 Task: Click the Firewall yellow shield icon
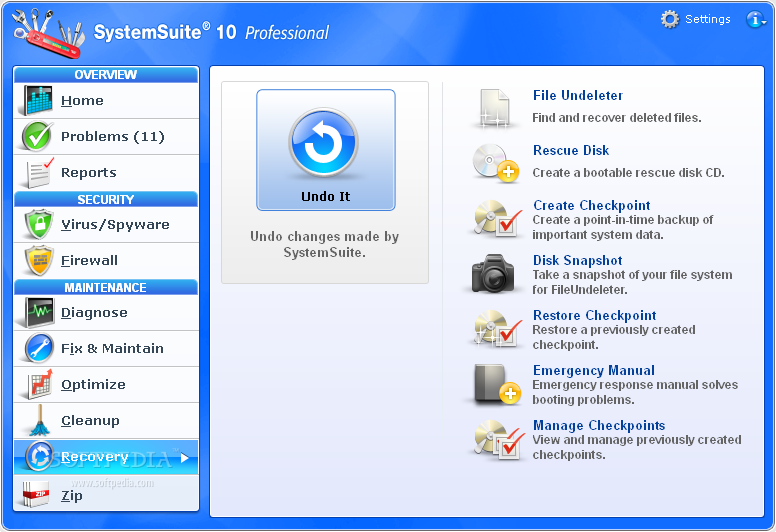(39, 260)
